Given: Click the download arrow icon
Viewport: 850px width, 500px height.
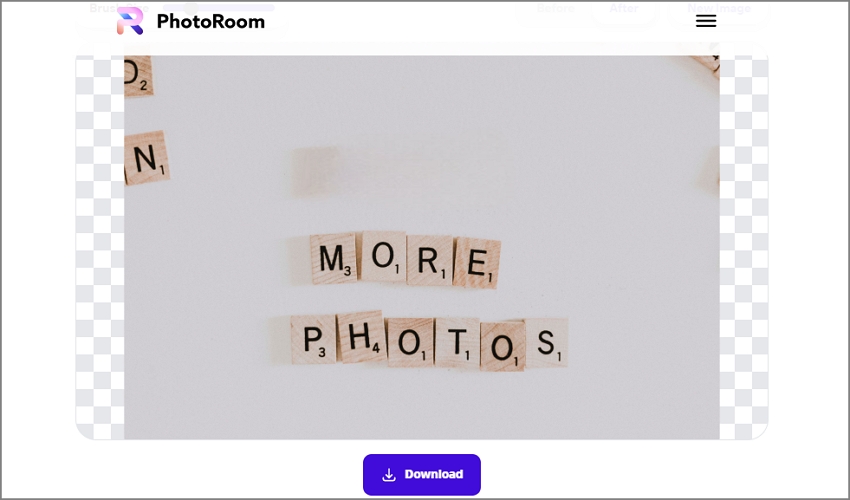Looking at the screenshot, I should pyautogui.click(x=389, y=475).
